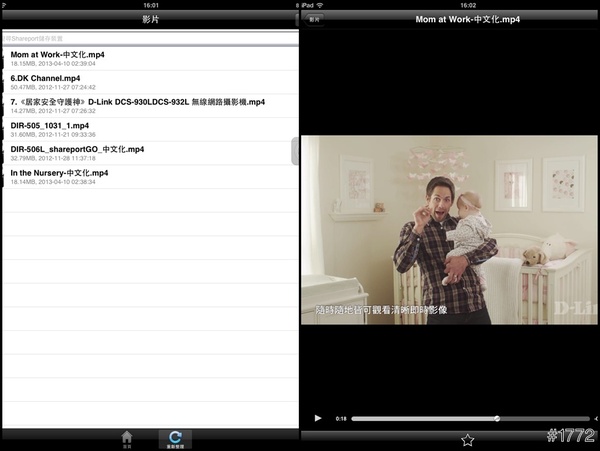The height and width of the screenshot is (451, 600).
Task: Tap the 影片 title in the list header
Action: (x=150, y=19)
